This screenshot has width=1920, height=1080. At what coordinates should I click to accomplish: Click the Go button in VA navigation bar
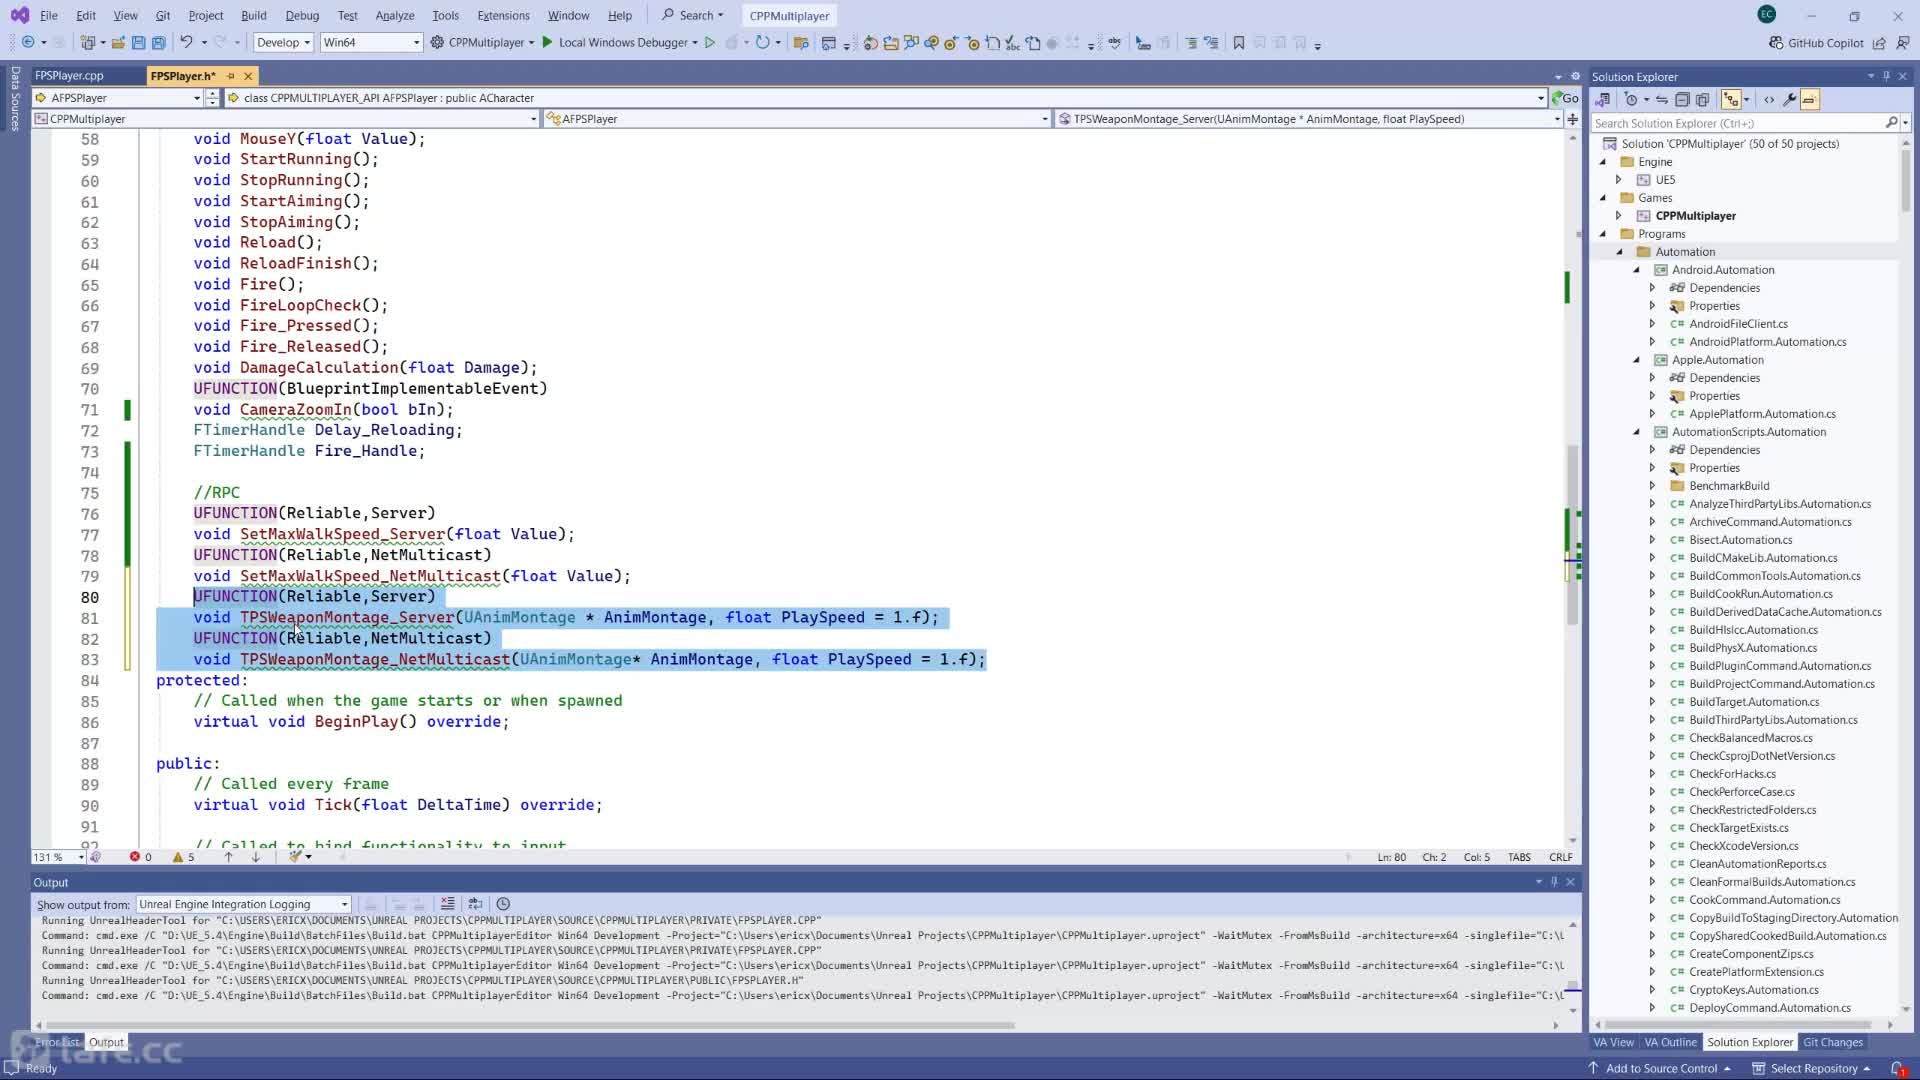click(1565, 98)
